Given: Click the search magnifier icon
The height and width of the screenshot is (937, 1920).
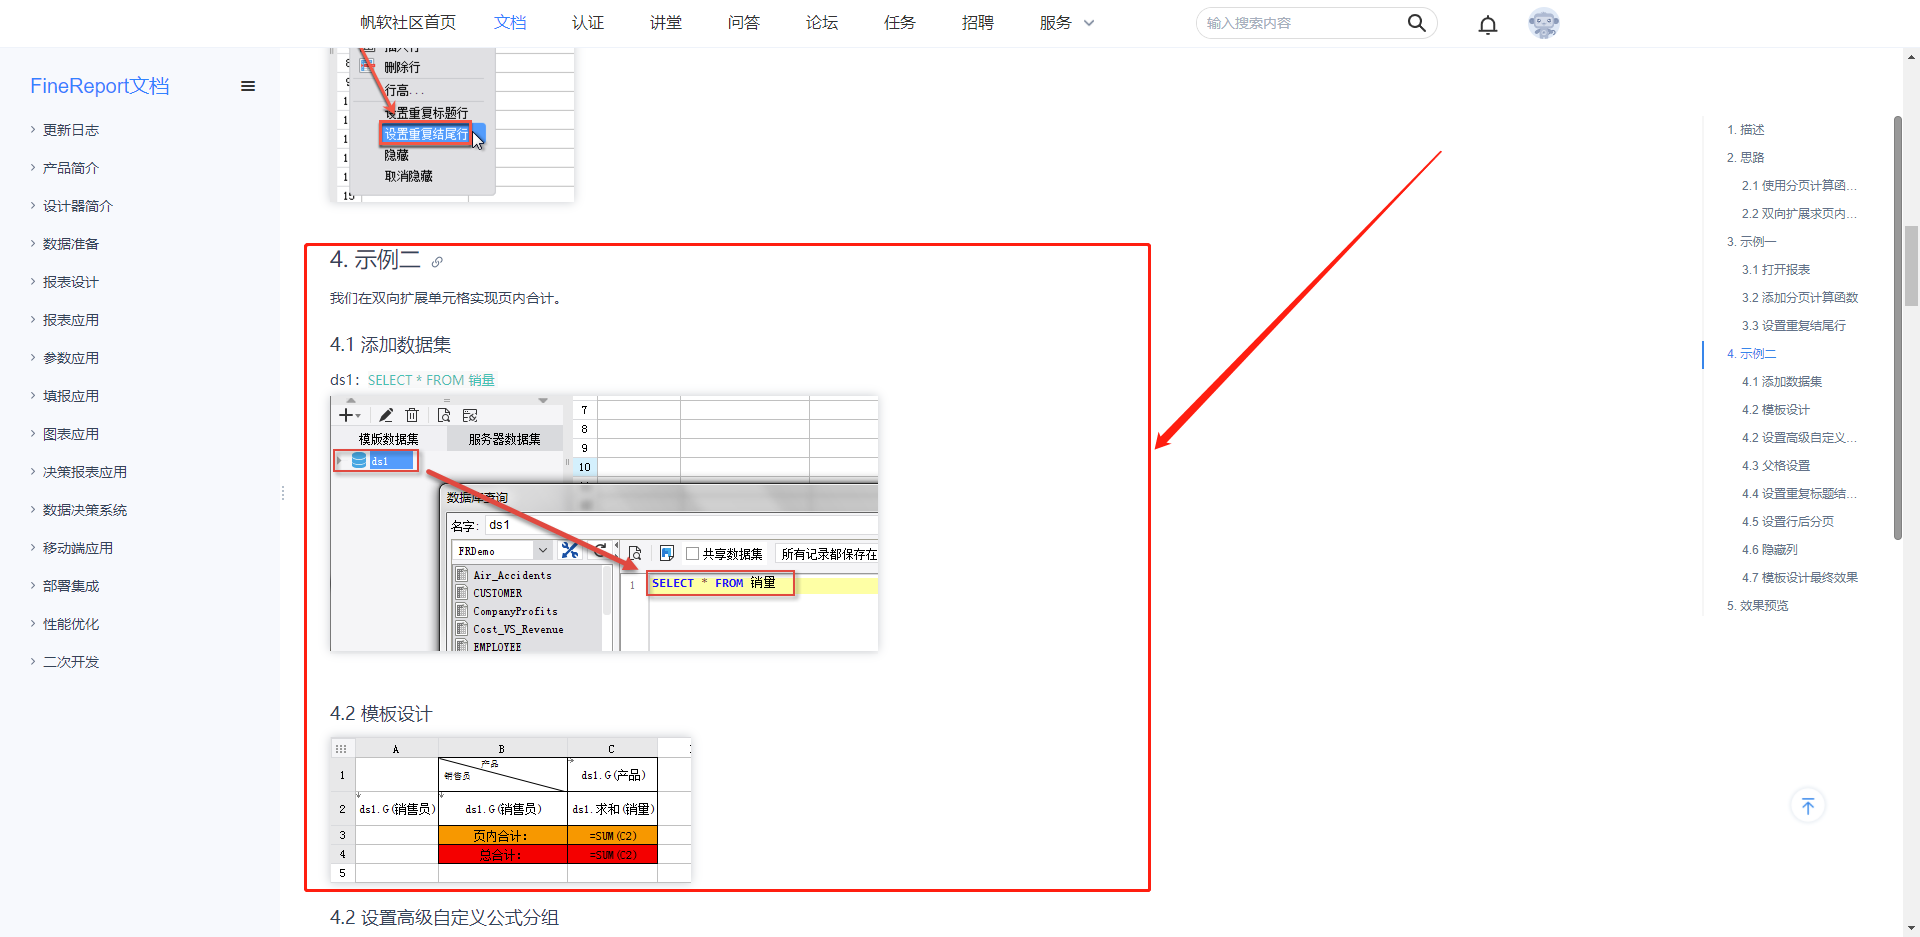Looking at the screenshot, I should tap(1416, 23).
